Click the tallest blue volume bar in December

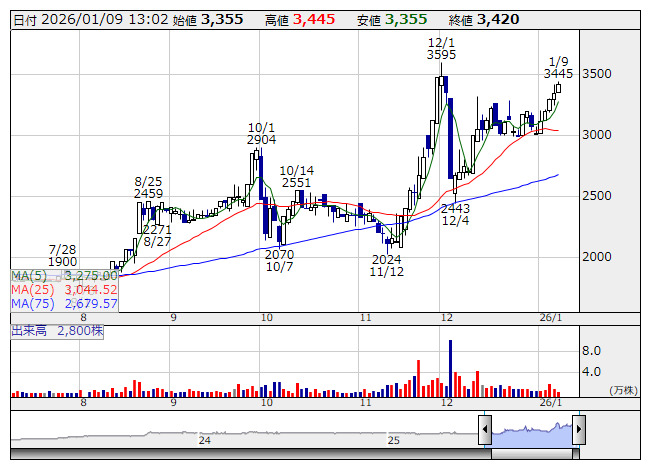(x=450, y=368)
